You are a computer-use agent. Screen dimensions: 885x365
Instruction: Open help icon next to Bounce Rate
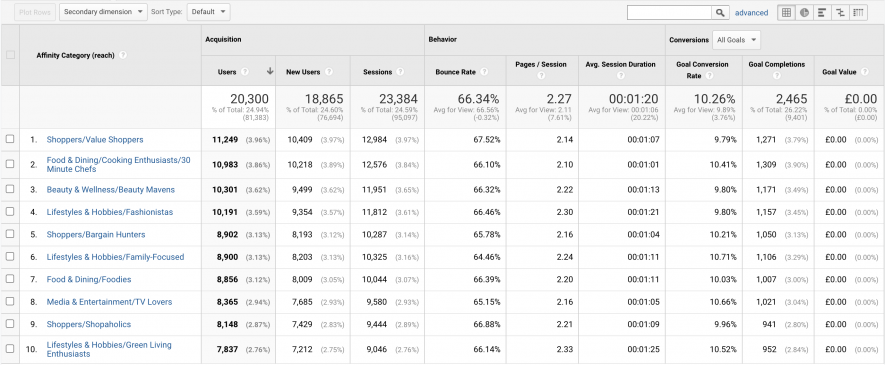point(484,72)
